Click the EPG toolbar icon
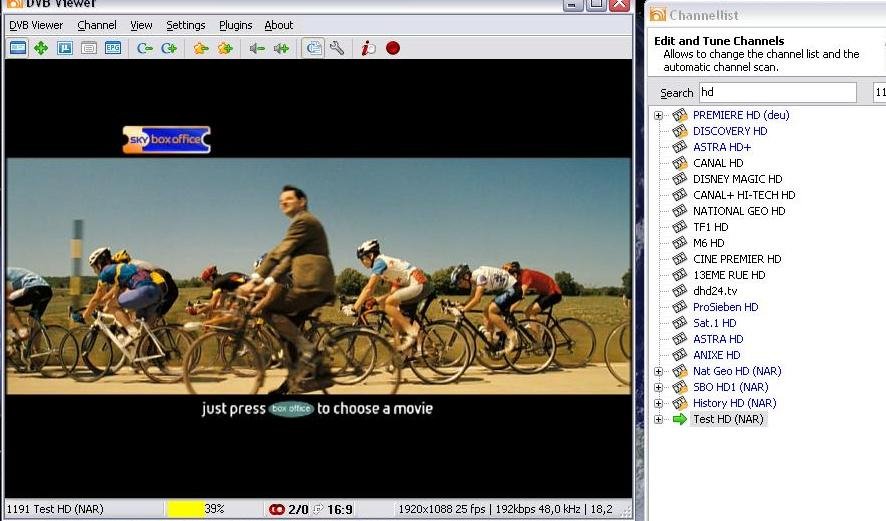The width and height of the screenshot is (886, 521). (x=113, y=48)
